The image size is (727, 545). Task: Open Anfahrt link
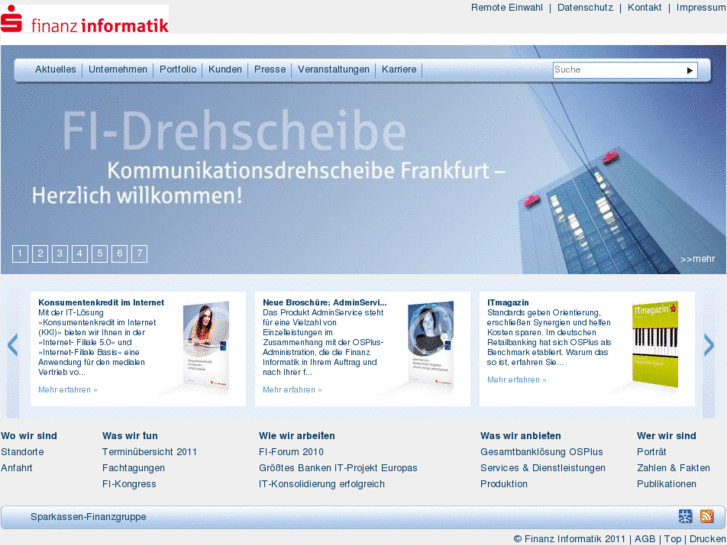pyautogui.click(x=17, y=468)
